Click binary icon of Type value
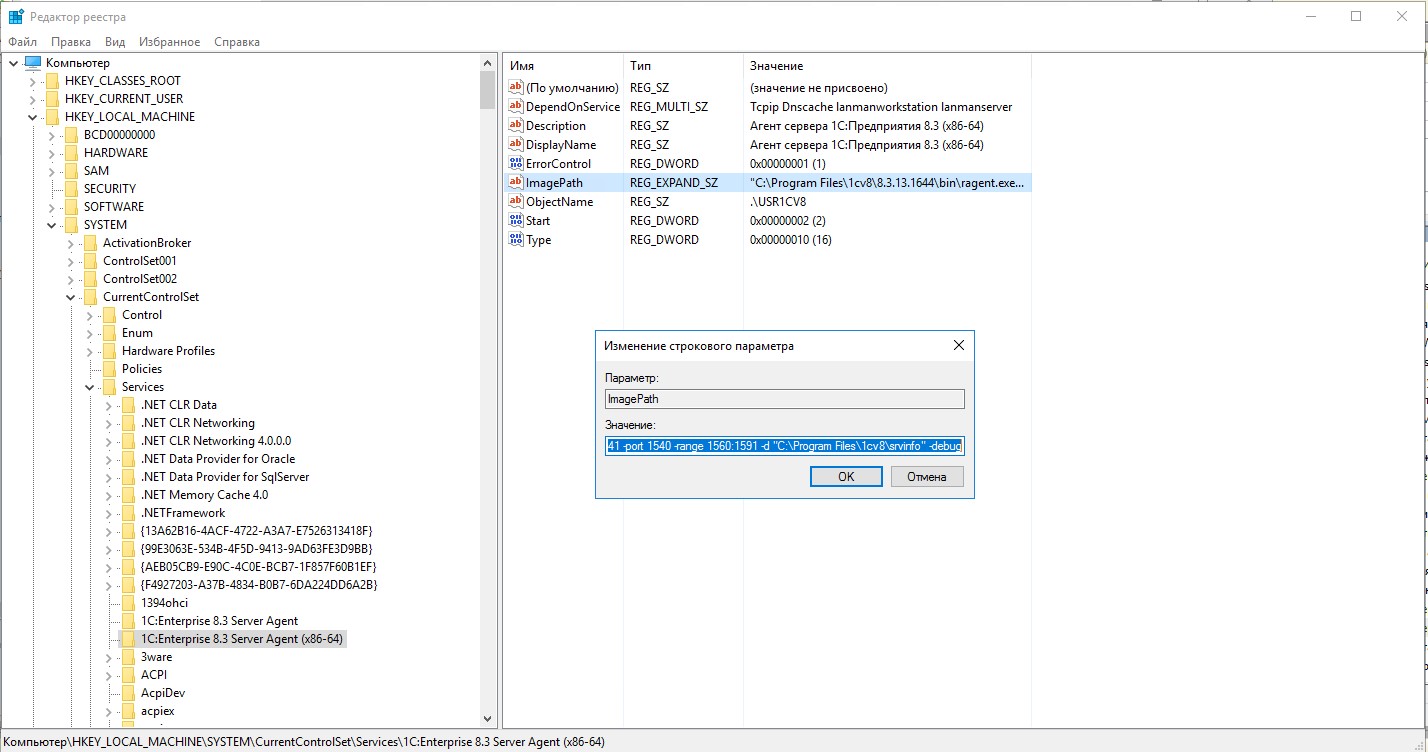The width and height of the screenshot is (1428, 752). (516, 239)
